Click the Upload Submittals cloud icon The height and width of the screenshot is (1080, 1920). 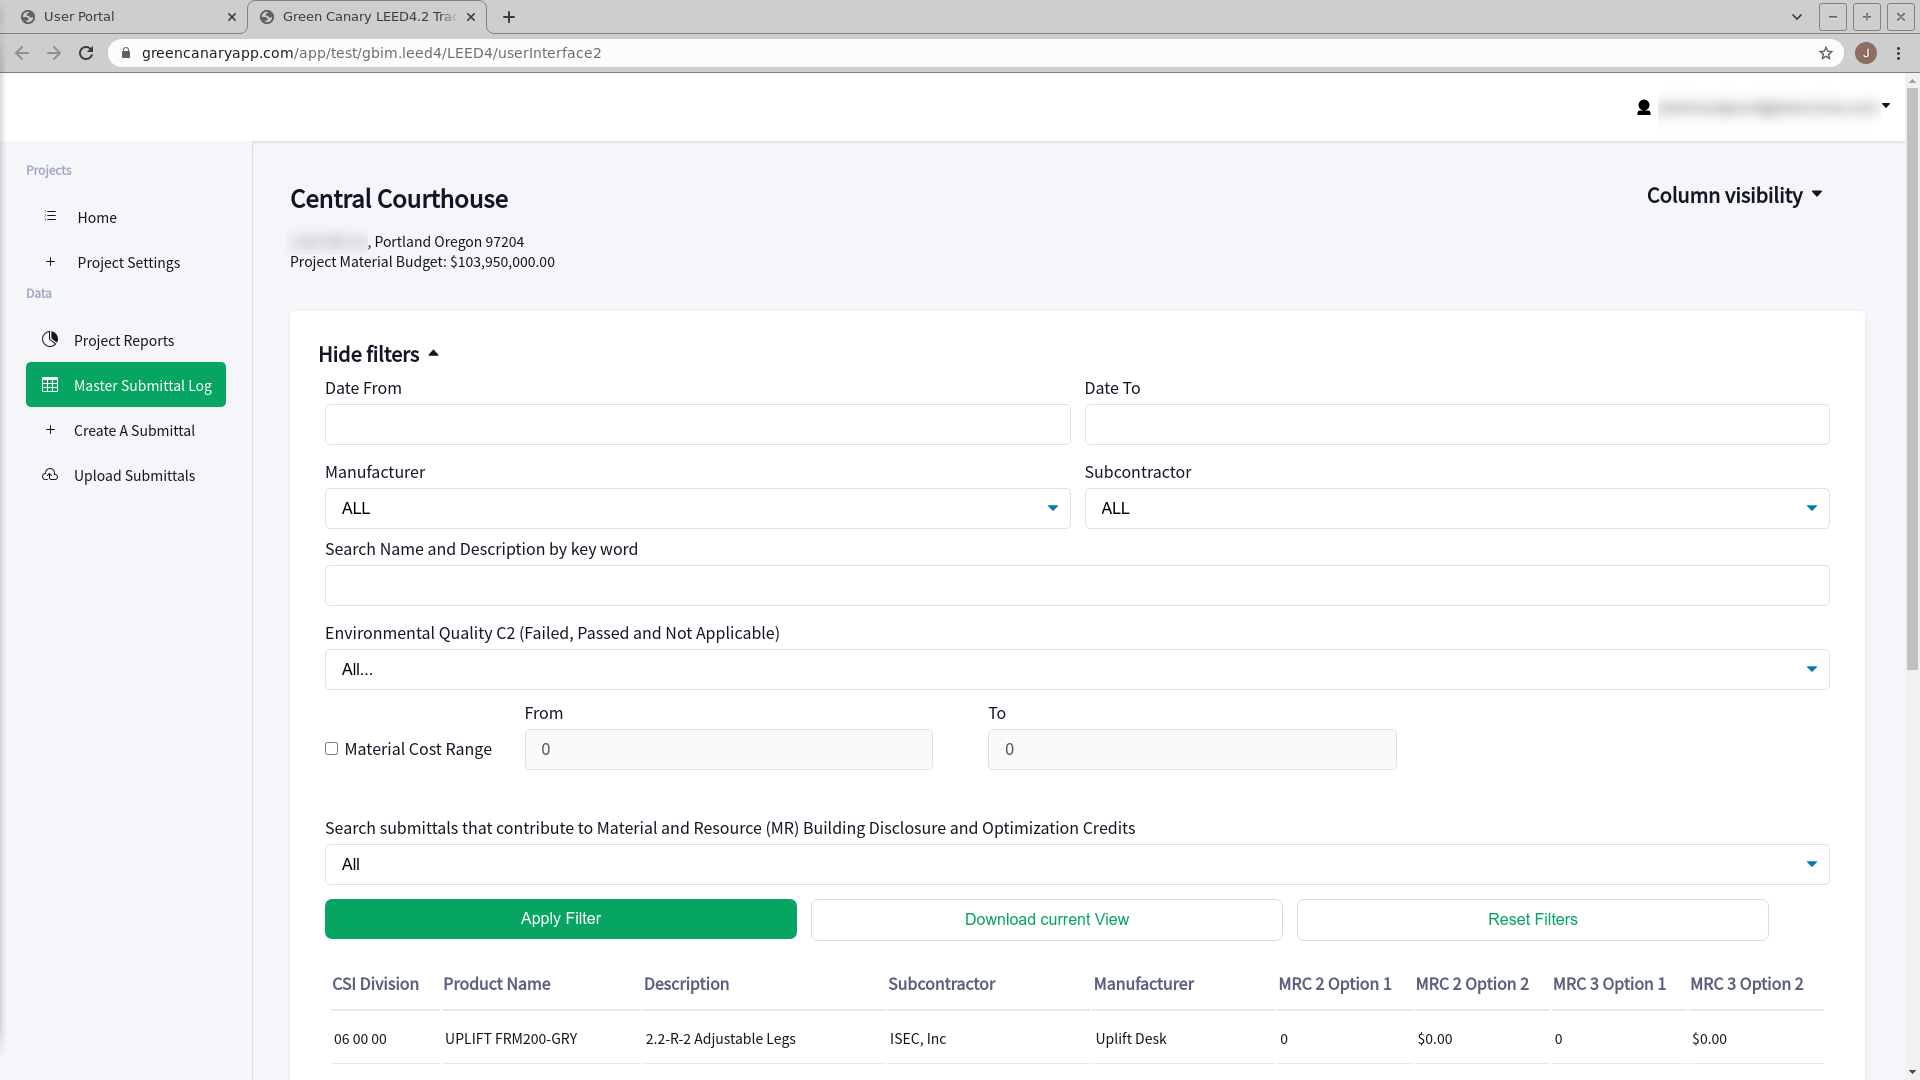(x=50, y=475)
